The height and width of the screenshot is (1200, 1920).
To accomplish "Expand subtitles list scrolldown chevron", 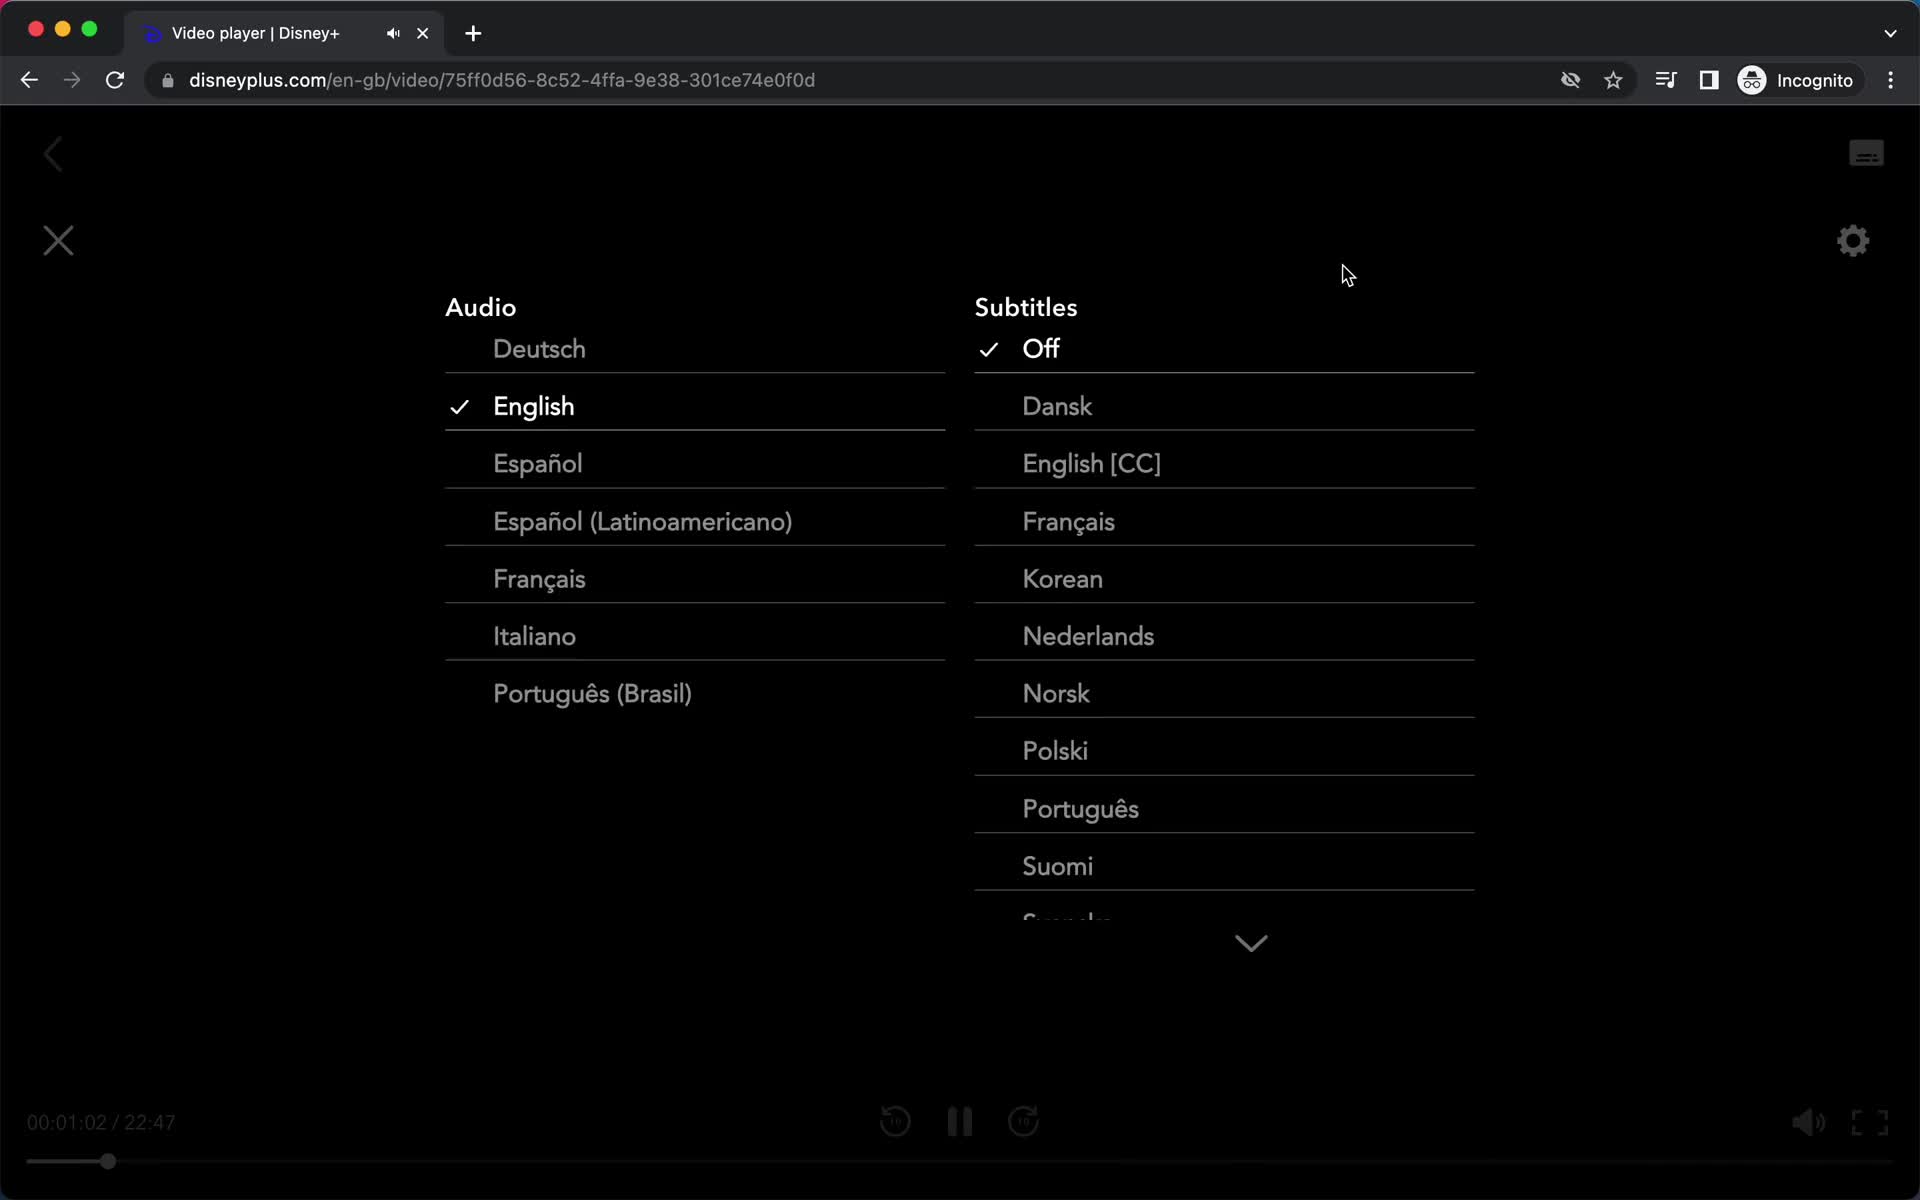I will pyautogui.click(x=1250, y=941).
